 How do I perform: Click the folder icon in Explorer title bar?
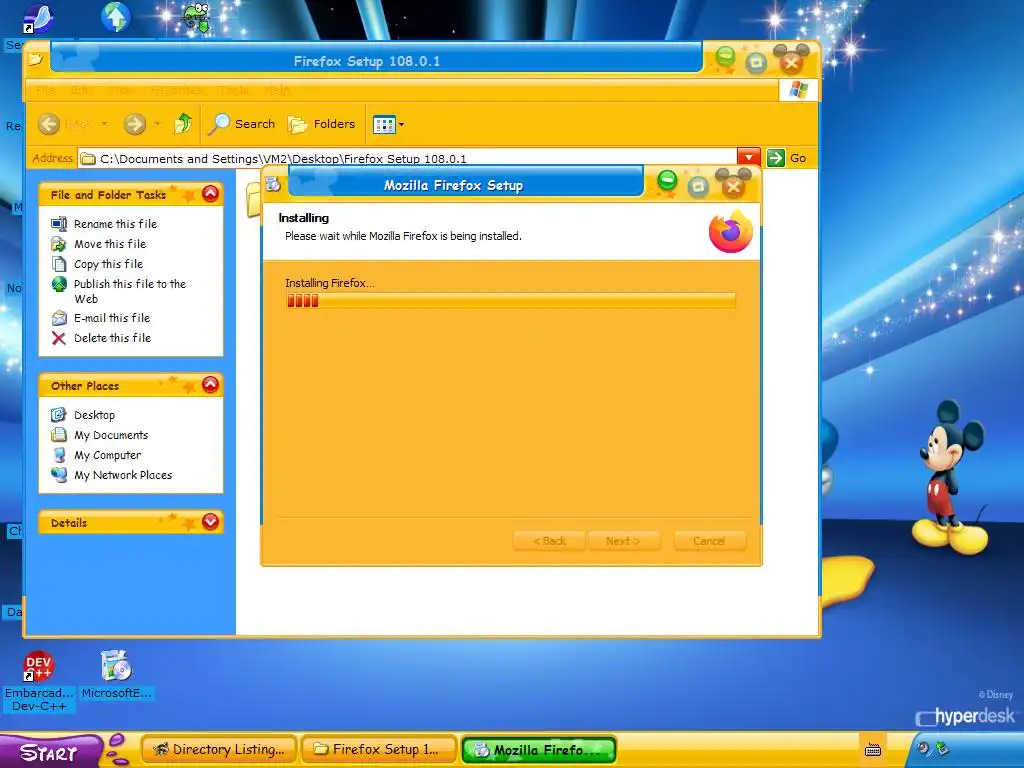point(35,59)
